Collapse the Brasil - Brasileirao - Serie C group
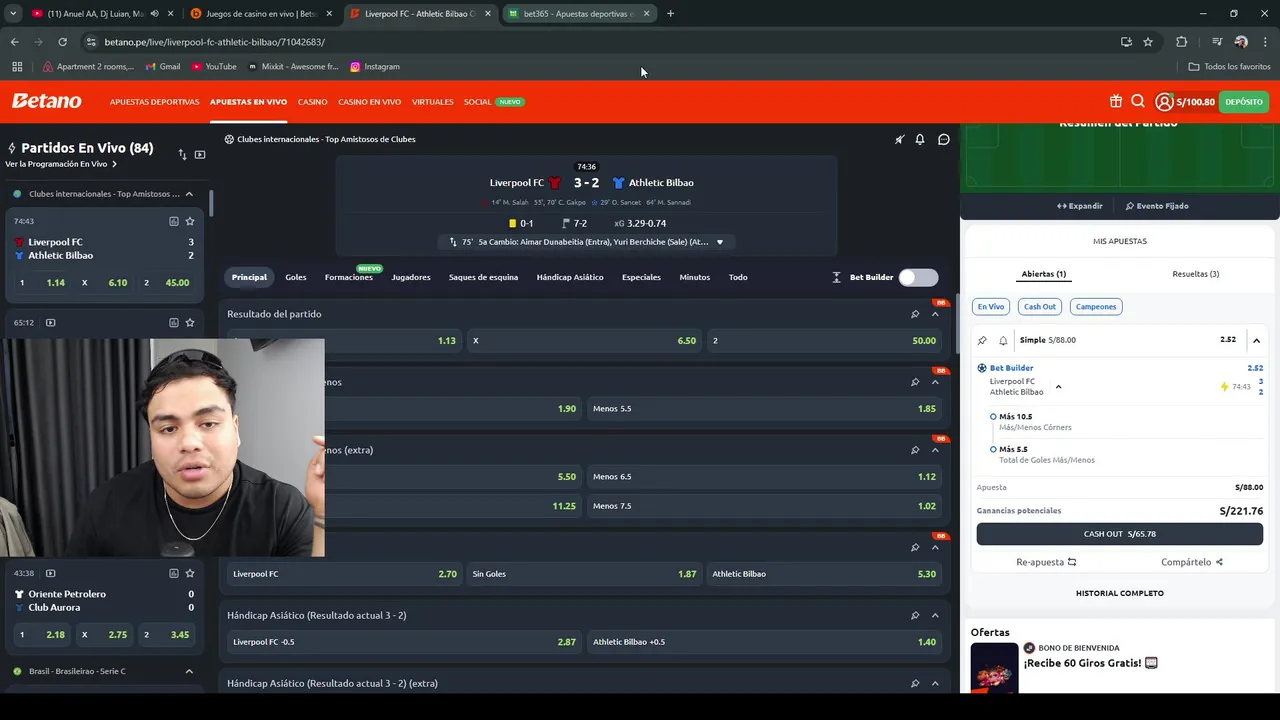 click(x=189, y=671)
